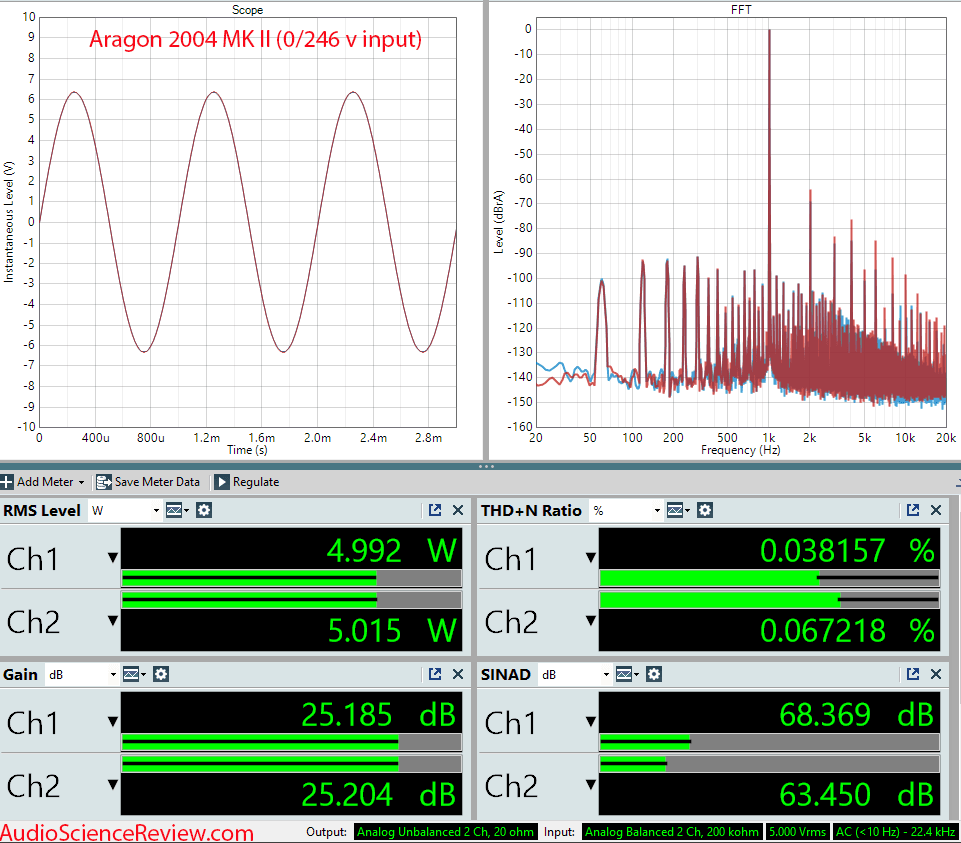Open the Save Meter Data tool

(x=148, y=481)
